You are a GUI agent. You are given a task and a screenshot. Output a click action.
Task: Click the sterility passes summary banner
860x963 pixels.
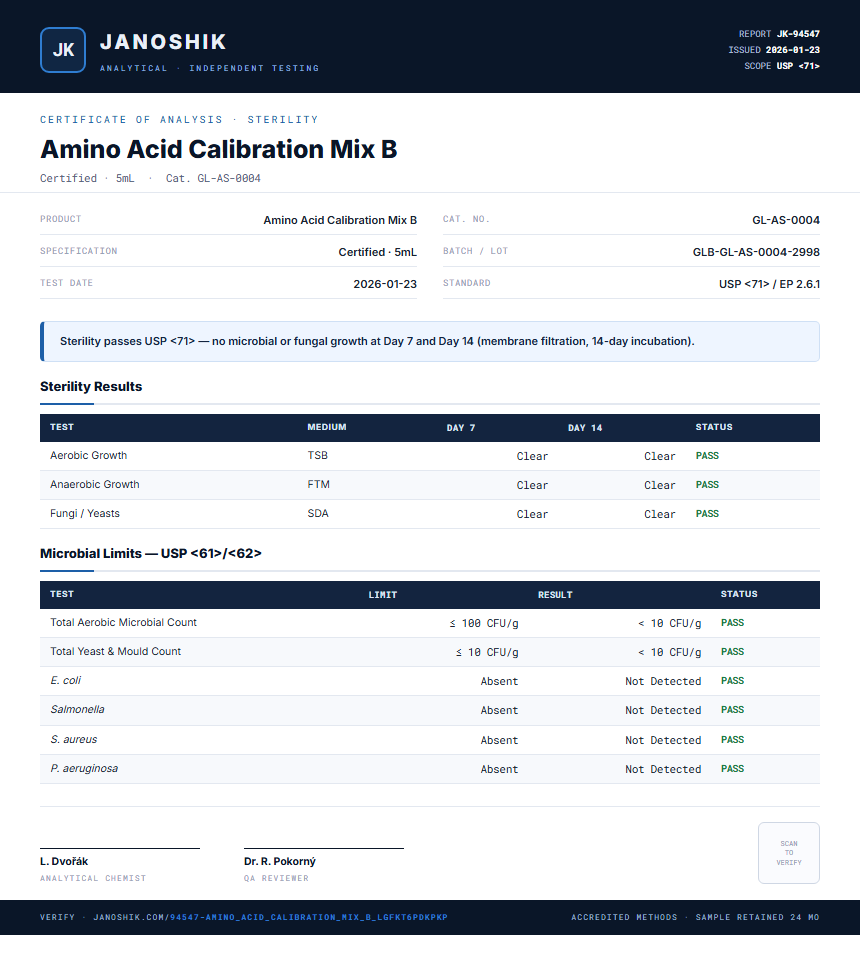coord(430,341)
